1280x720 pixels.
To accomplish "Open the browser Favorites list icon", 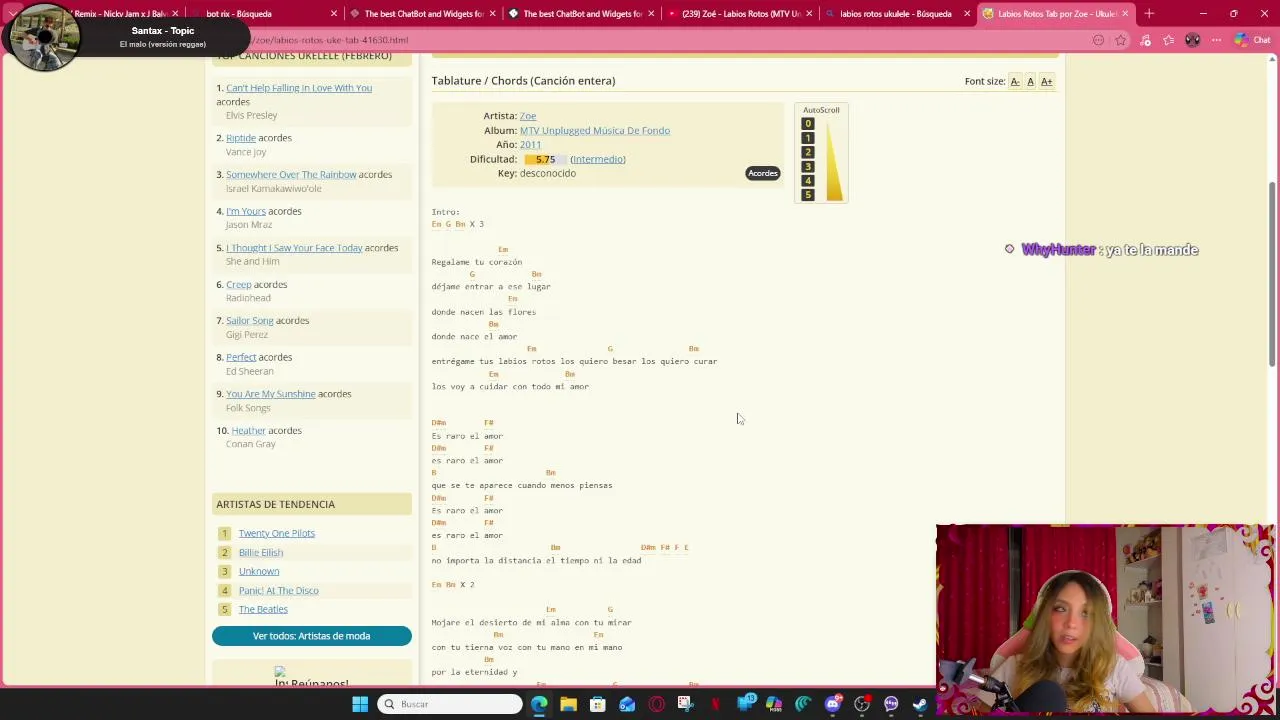I will coord(1169,40).
